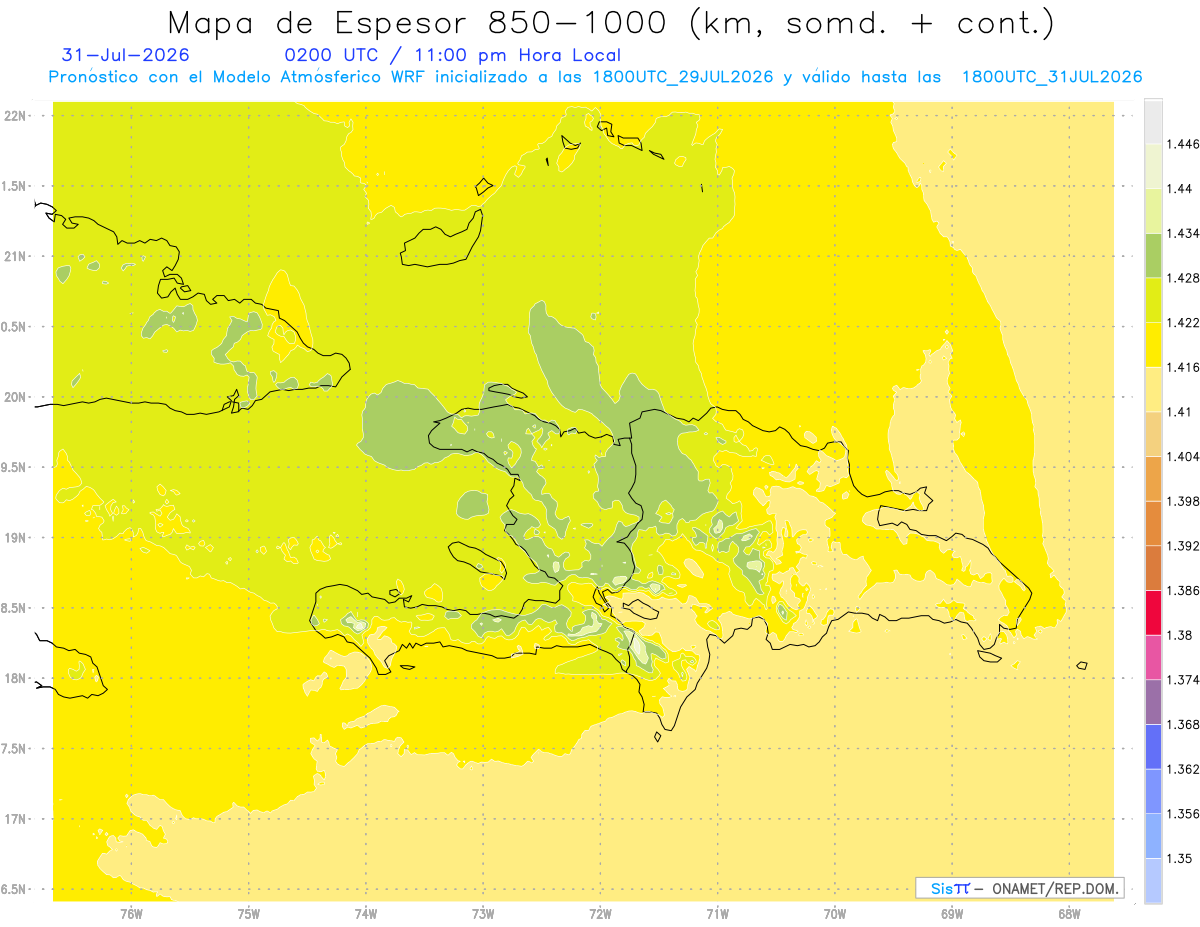
Task: Click the legend value '1.398'
Action: [x=1183, y=501]
